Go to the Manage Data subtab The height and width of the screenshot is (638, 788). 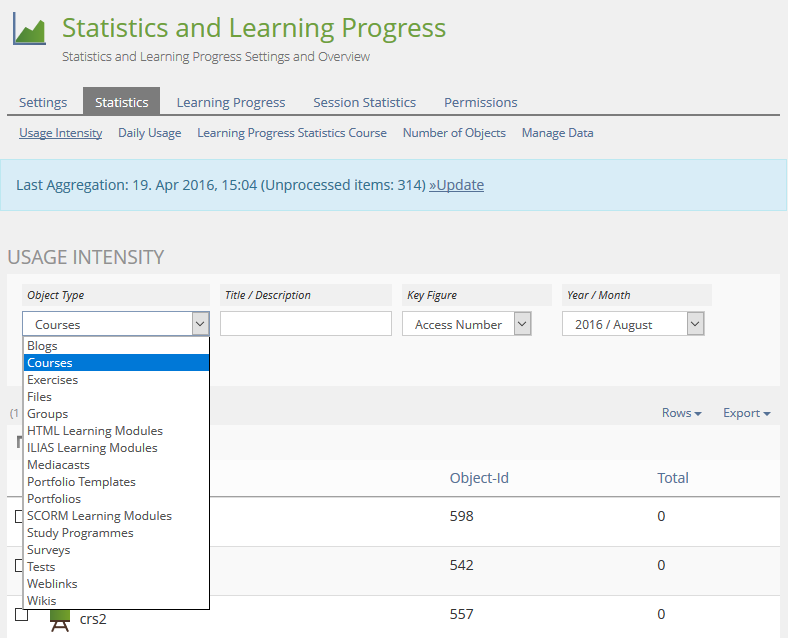tap(557, 133)
